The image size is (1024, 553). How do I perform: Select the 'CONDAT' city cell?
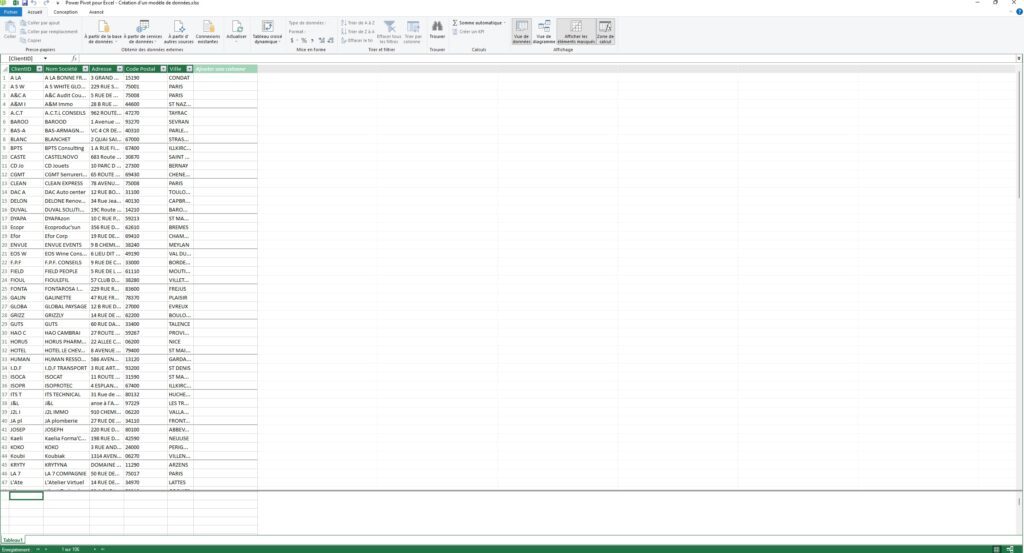[180, 78]
